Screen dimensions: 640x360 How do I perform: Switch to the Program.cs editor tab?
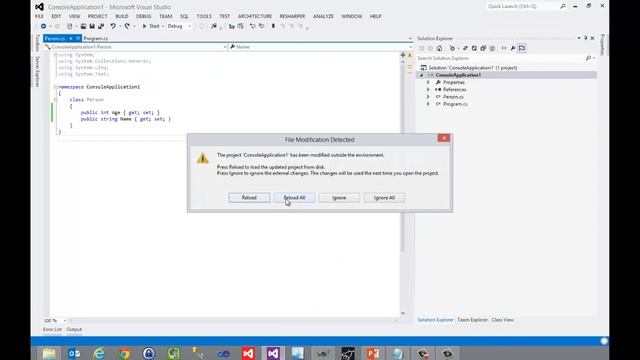96,38
